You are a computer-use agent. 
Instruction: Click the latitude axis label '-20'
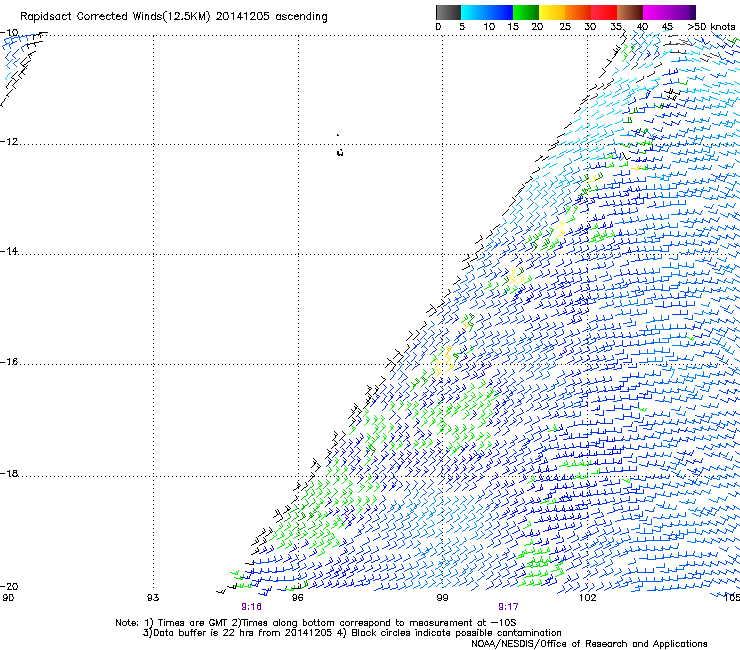9,586
